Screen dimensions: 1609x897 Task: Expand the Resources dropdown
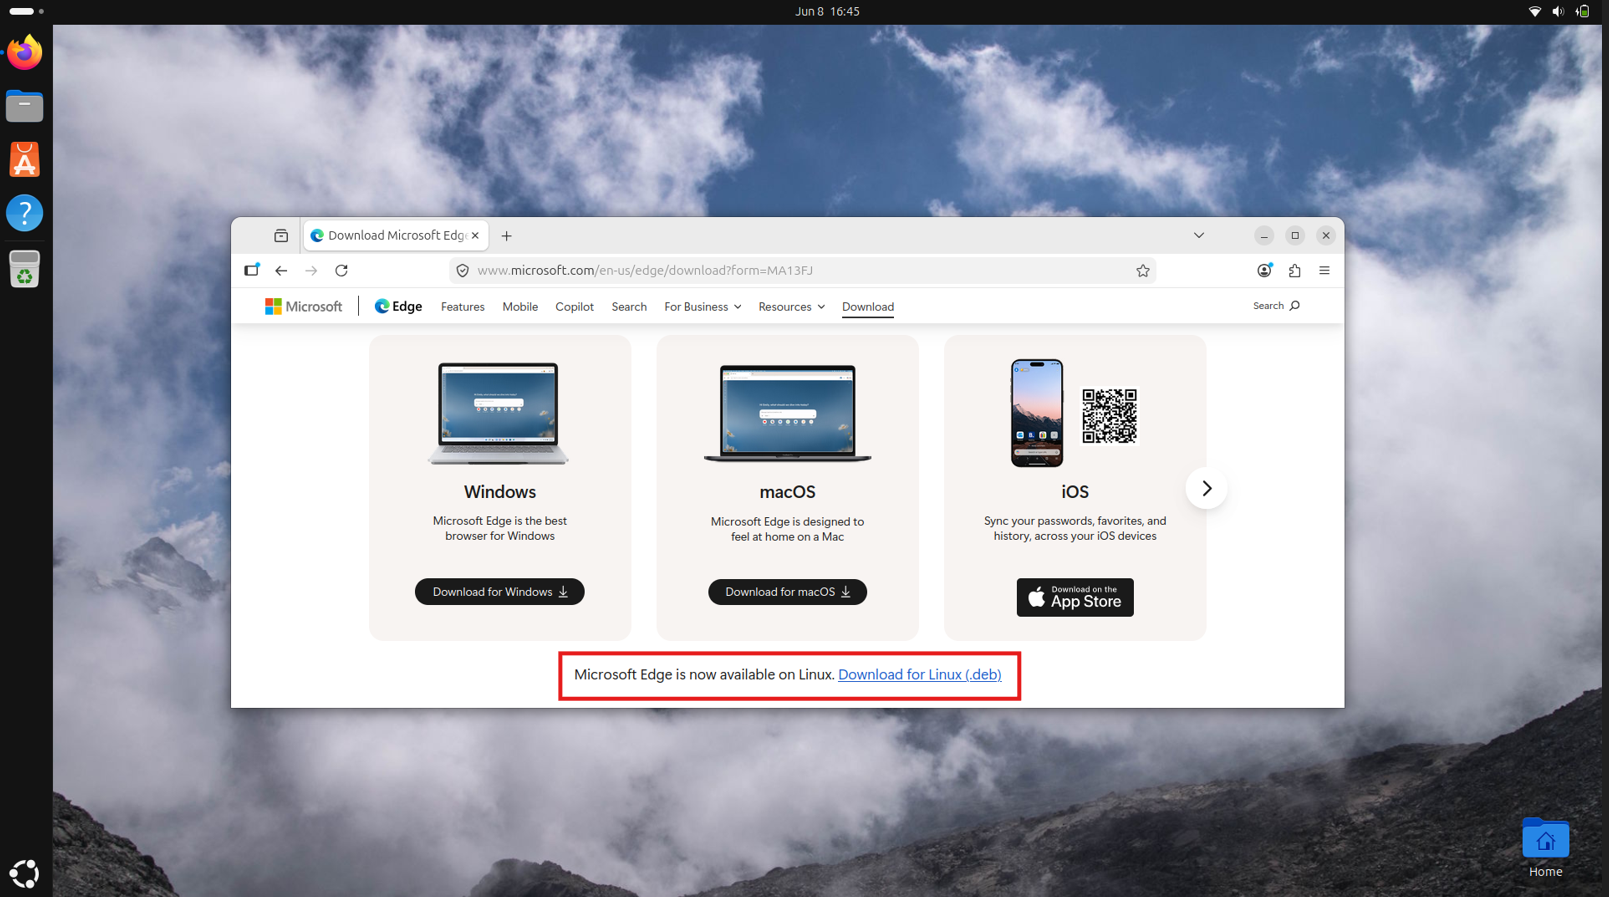pyautogui.click(x=791, y=307)
